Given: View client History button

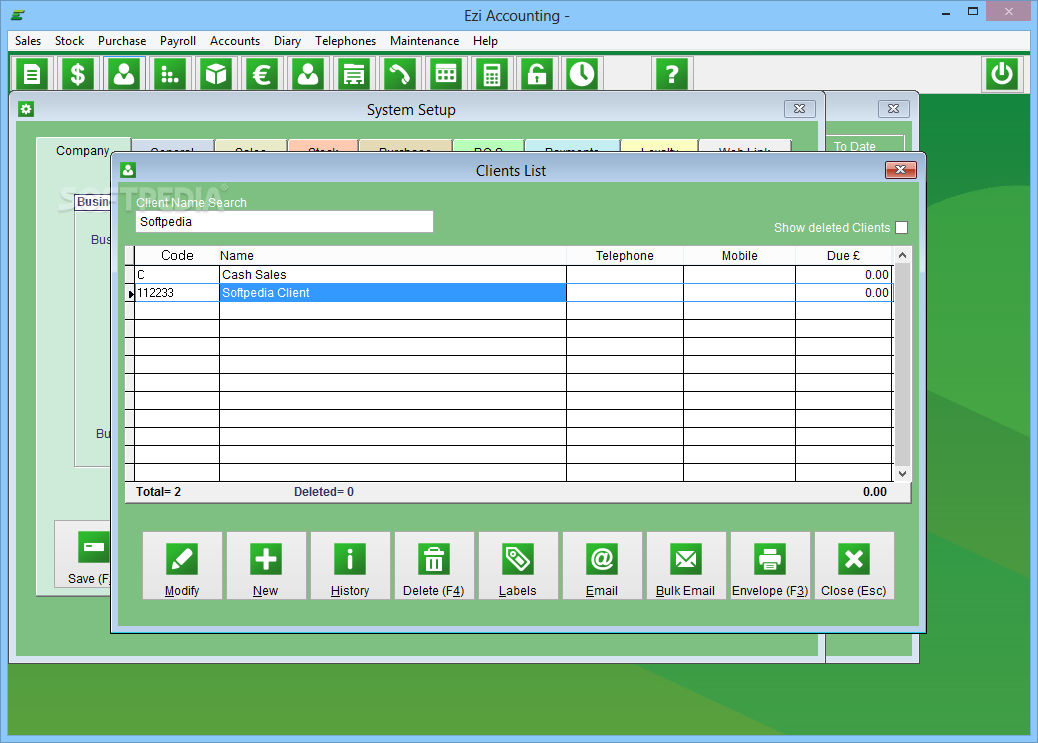Looking at the screenshot, I should 350,566.
